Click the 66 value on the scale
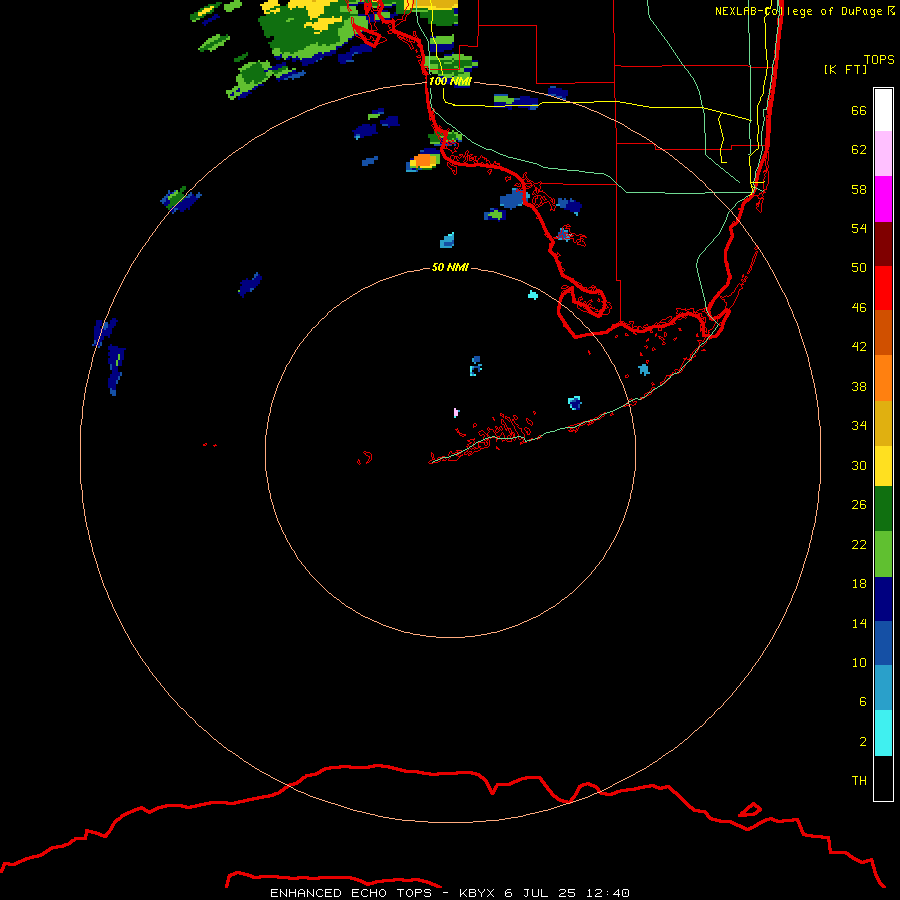Image resolution: width=900 pixels, height=900 pixels. click(859, 110)
